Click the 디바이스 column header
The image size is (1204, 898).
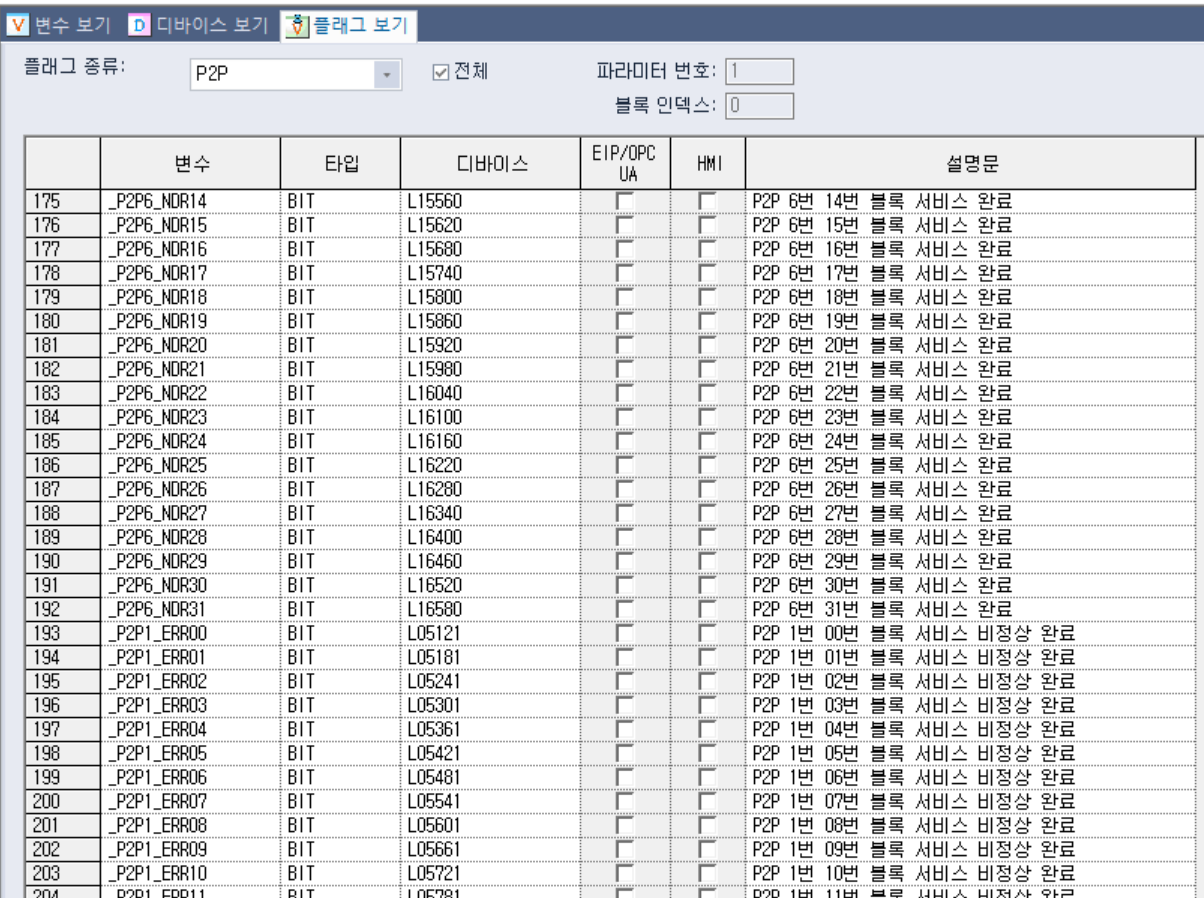point(490,163)
